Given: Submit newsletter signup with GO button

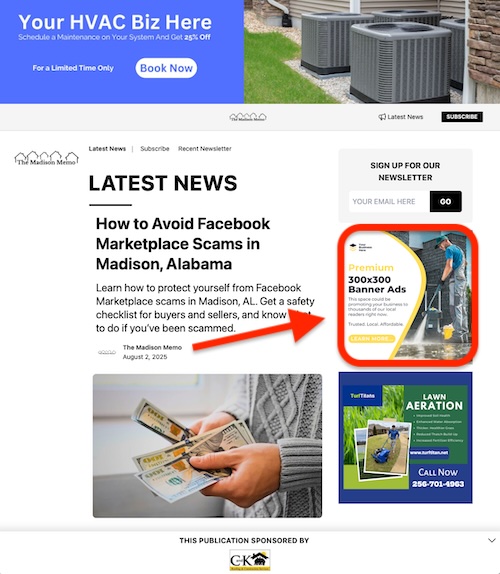Looking at the screenshot, I should click(445, 201).
